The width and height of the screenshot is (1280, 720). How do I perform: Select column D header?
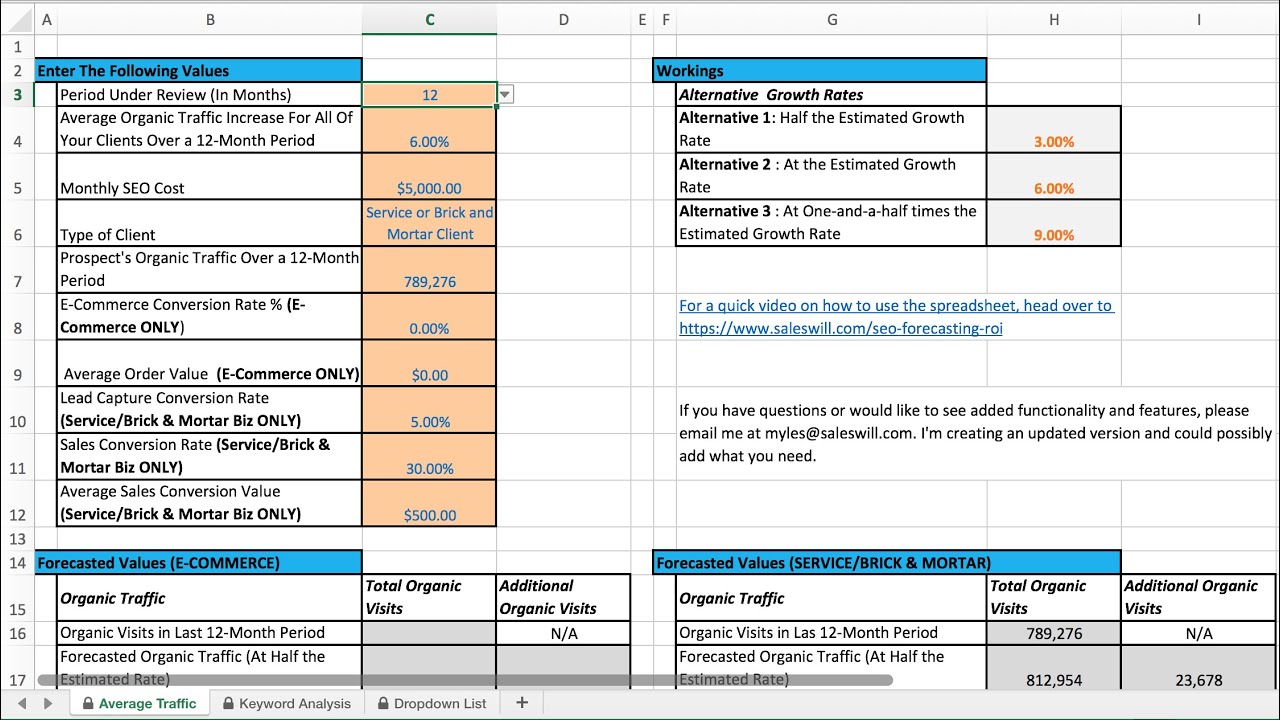point(564,19)
